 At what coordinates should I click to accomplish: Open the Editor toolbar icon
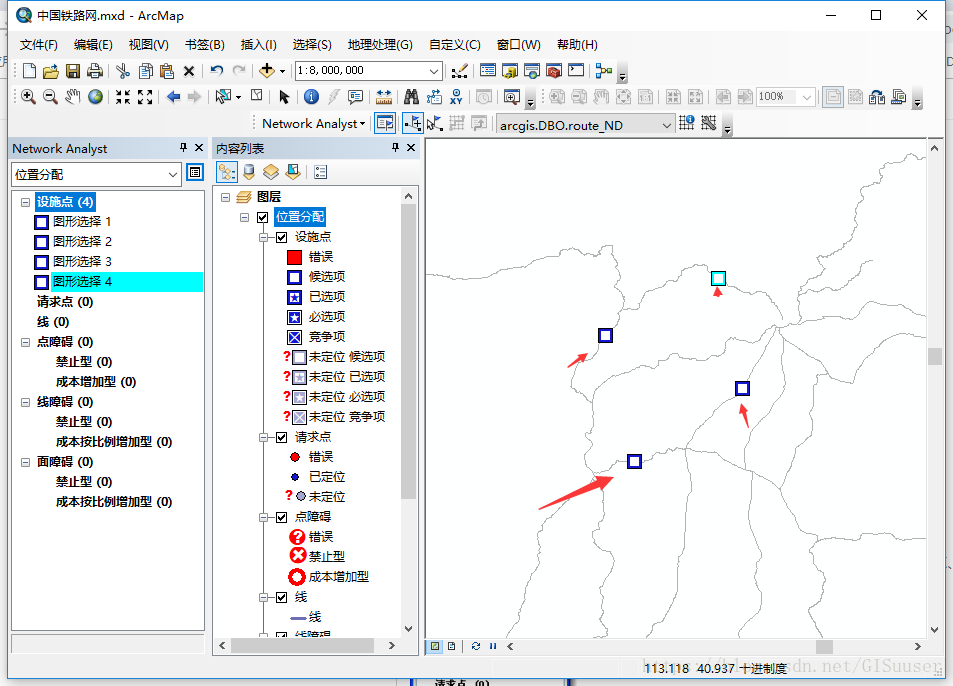[x=459, y=71]
